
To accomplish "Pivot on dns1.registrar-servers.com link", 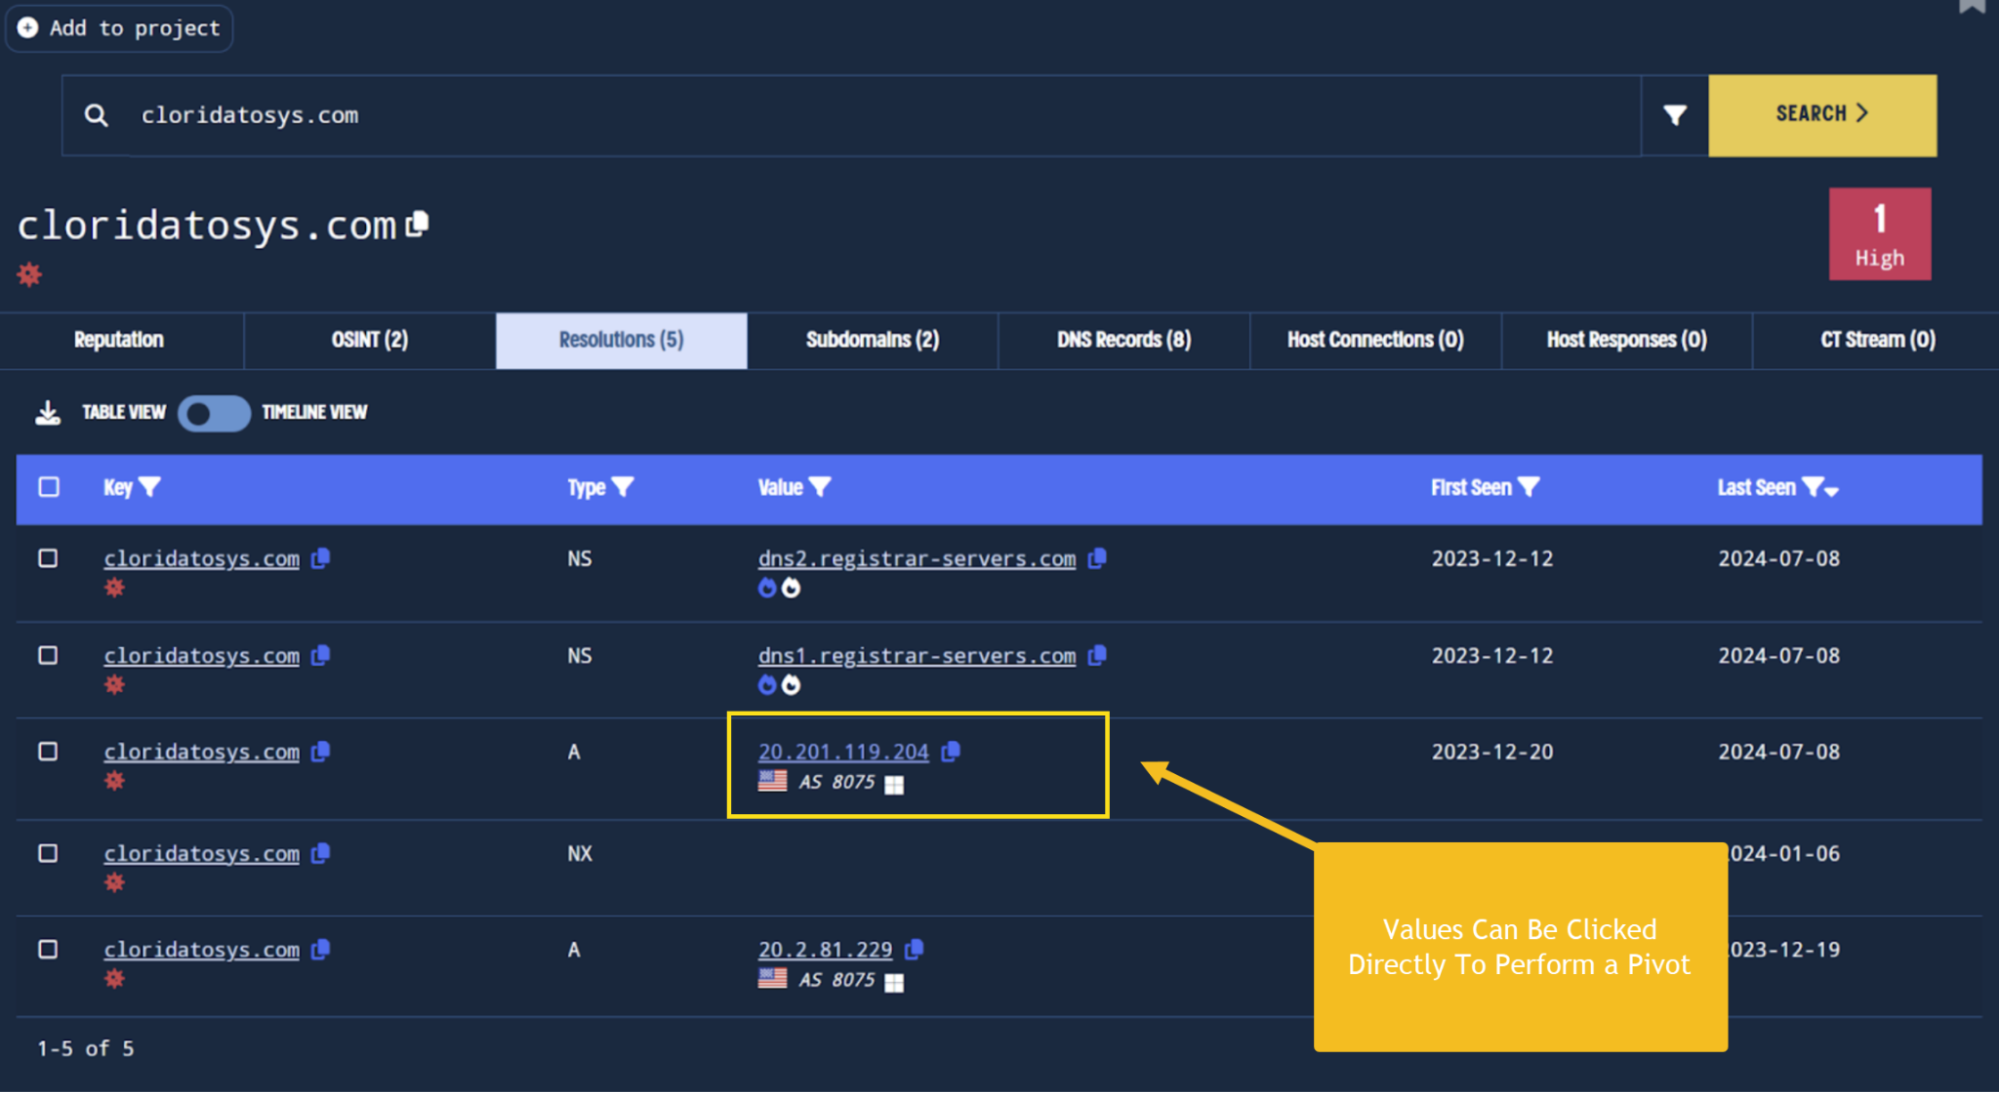I will [x=917, y=656].
